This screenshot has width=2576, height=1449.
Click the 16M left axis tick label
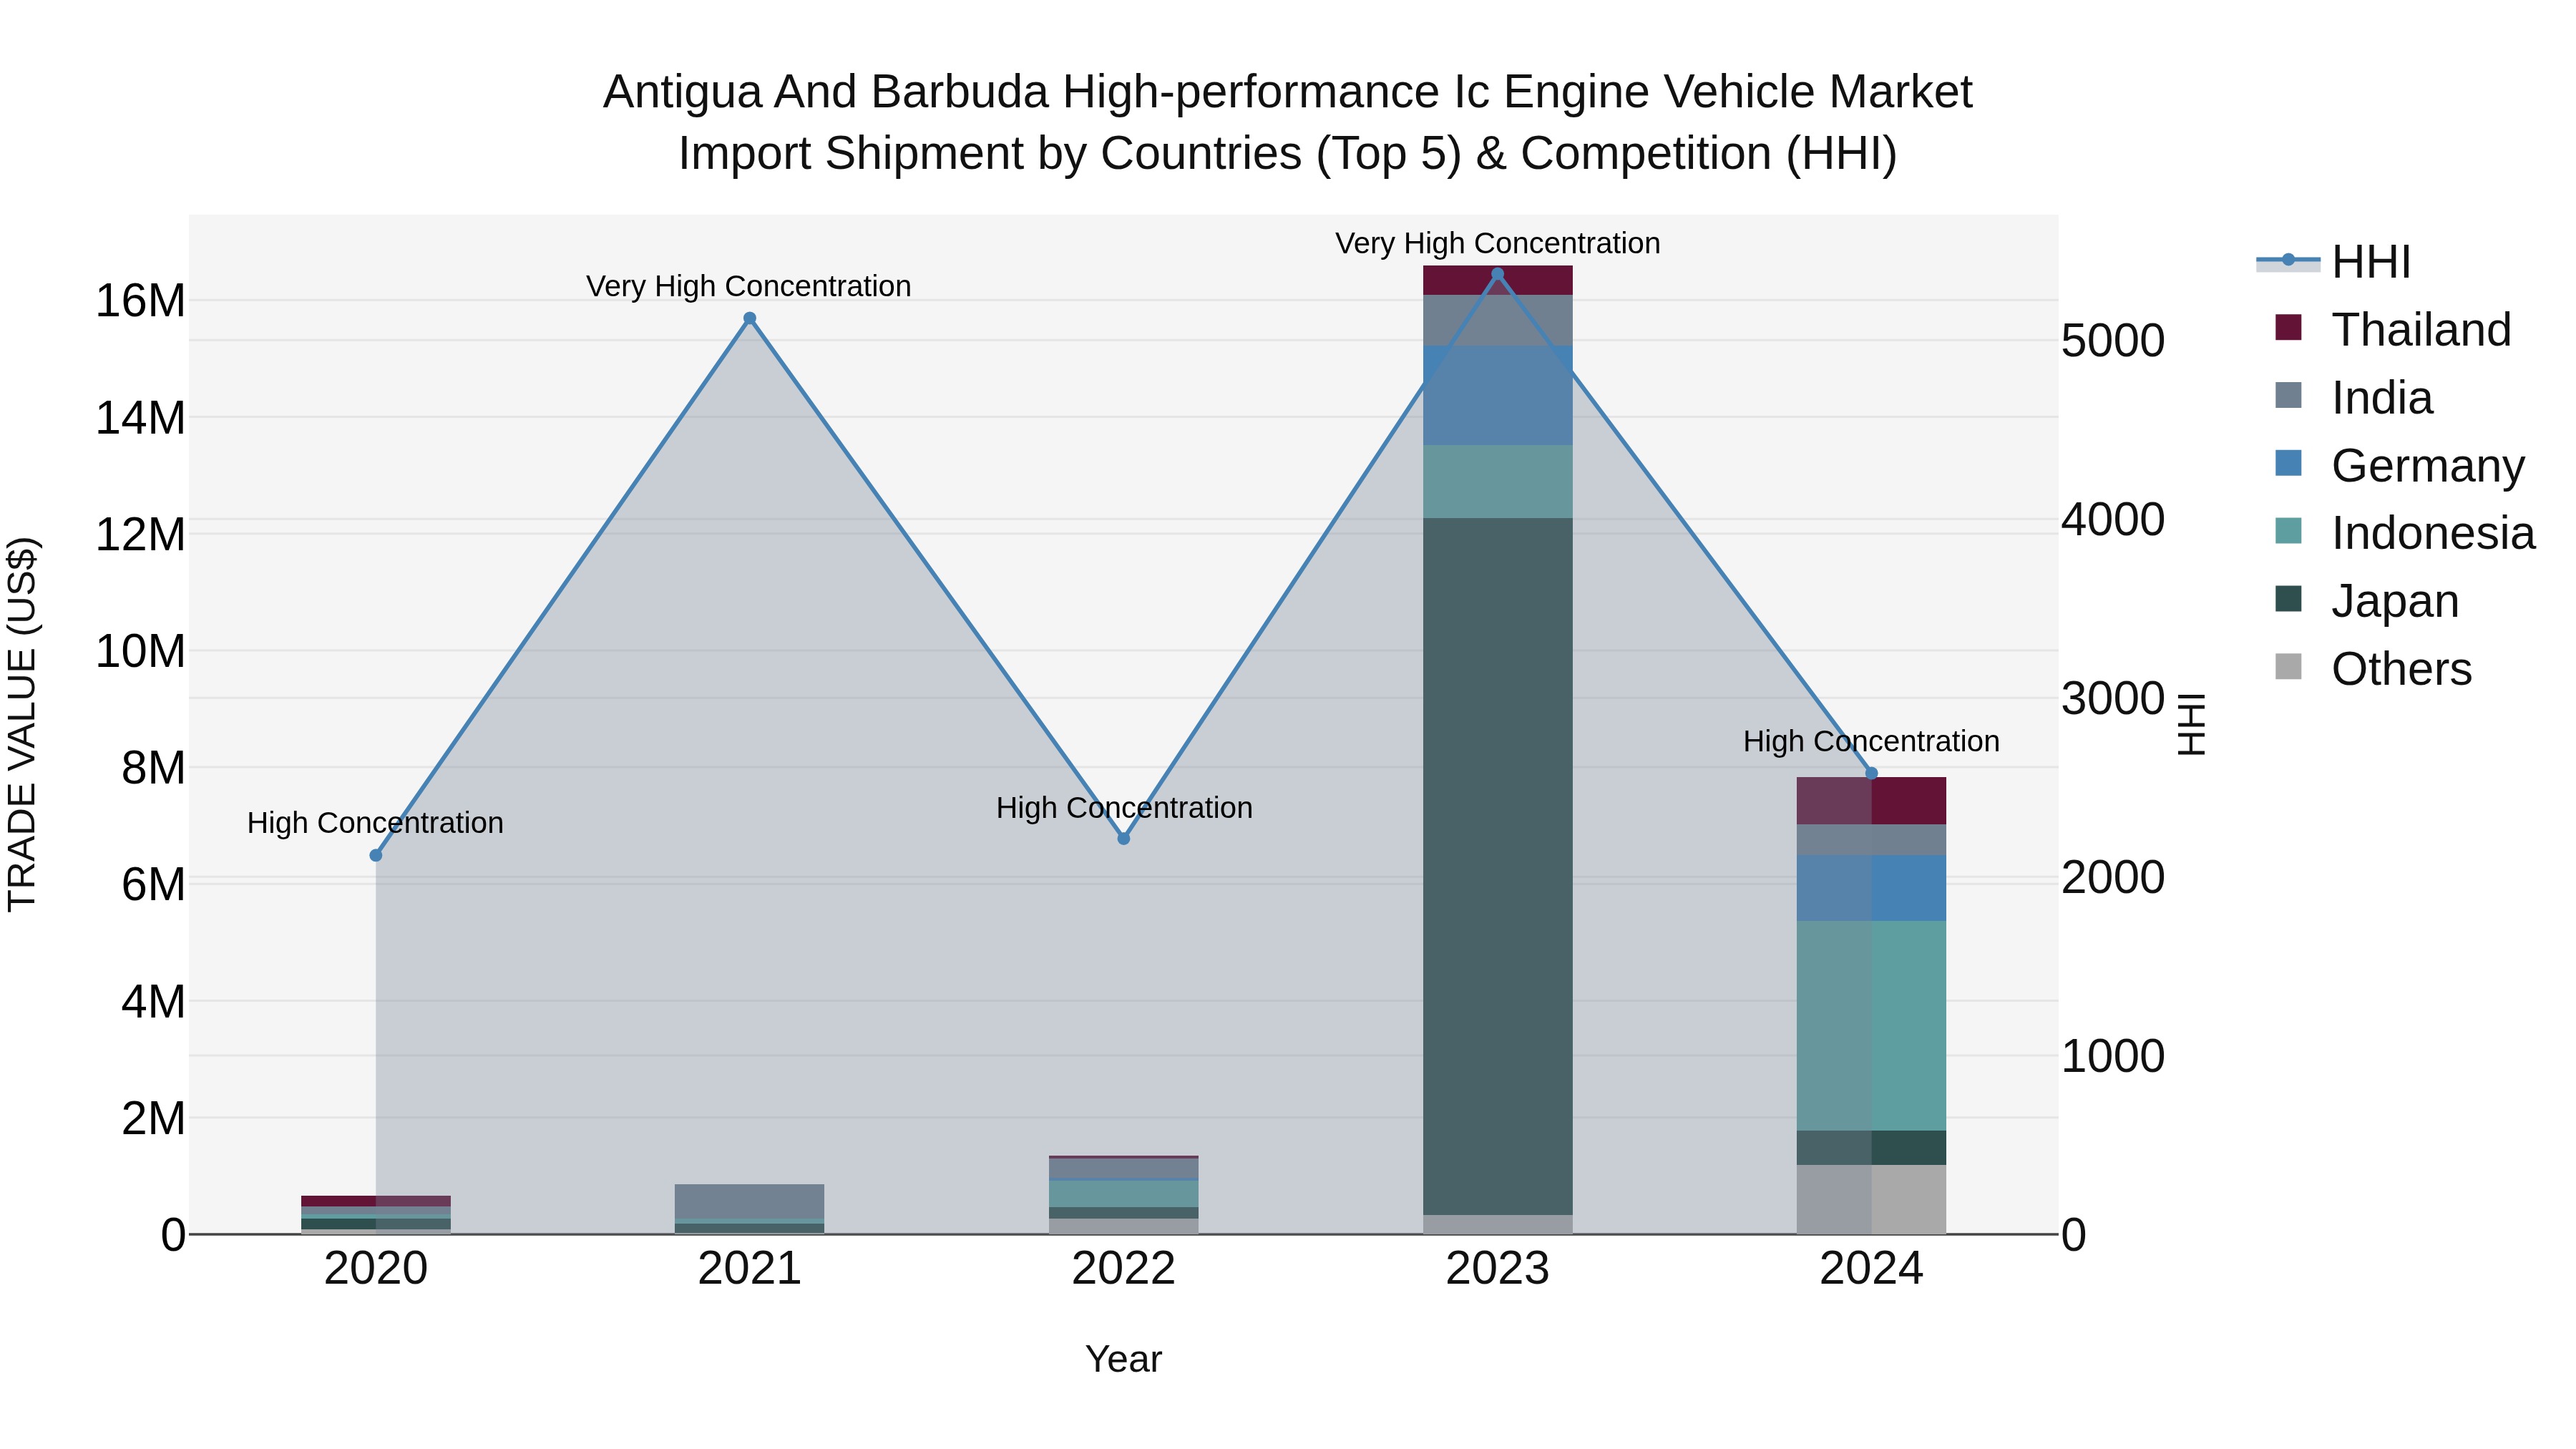click(140, 301)
